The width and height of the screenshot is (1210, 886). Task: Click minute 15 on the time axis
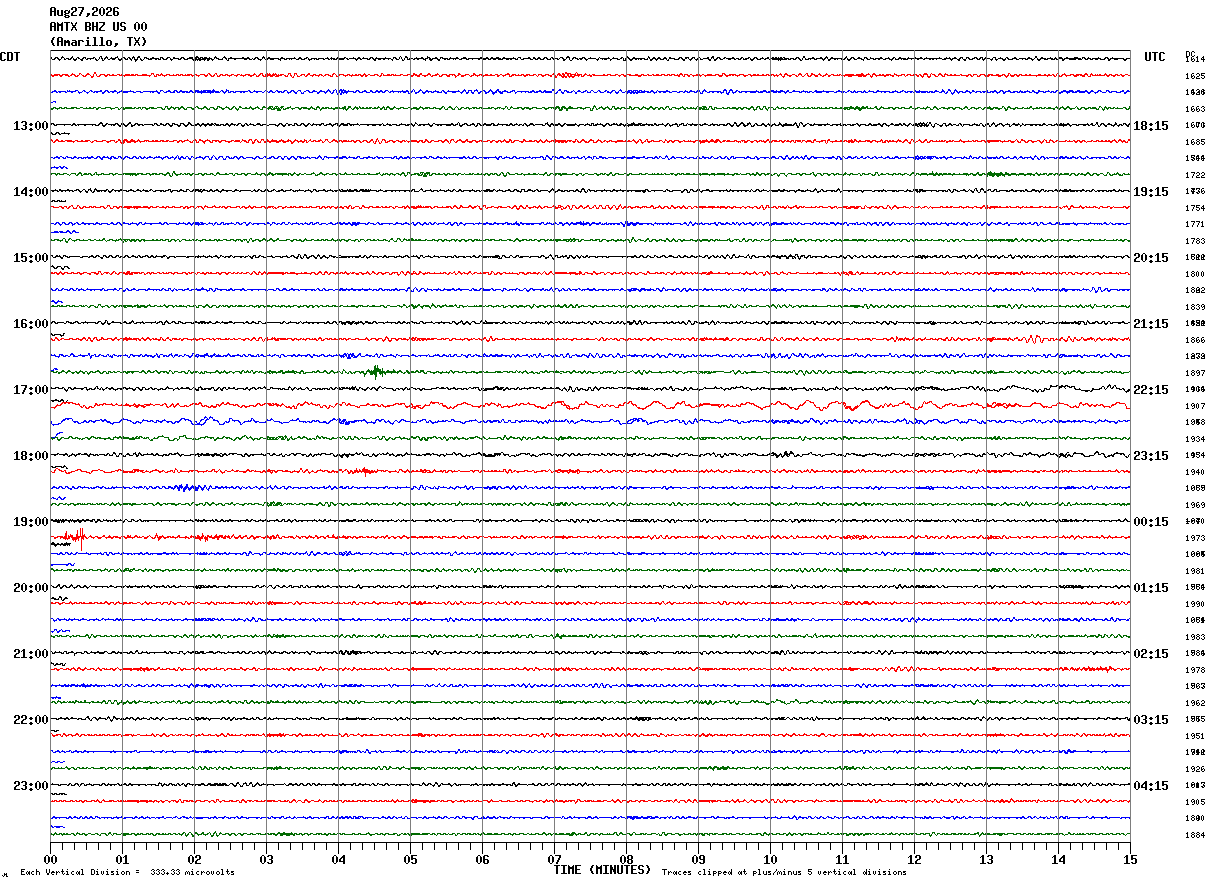pyautogui.click(x=1130, y=859)
